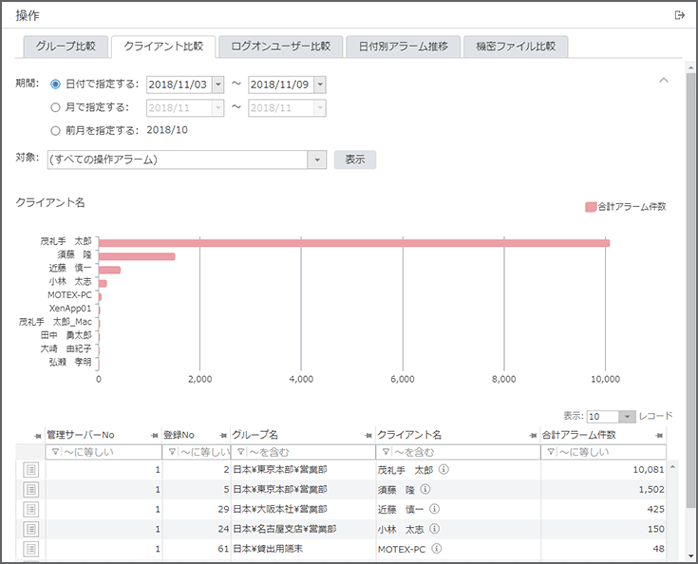Show info icon next to MOTEX-PC
Screen dimensions: 698x564
[437, 548]
